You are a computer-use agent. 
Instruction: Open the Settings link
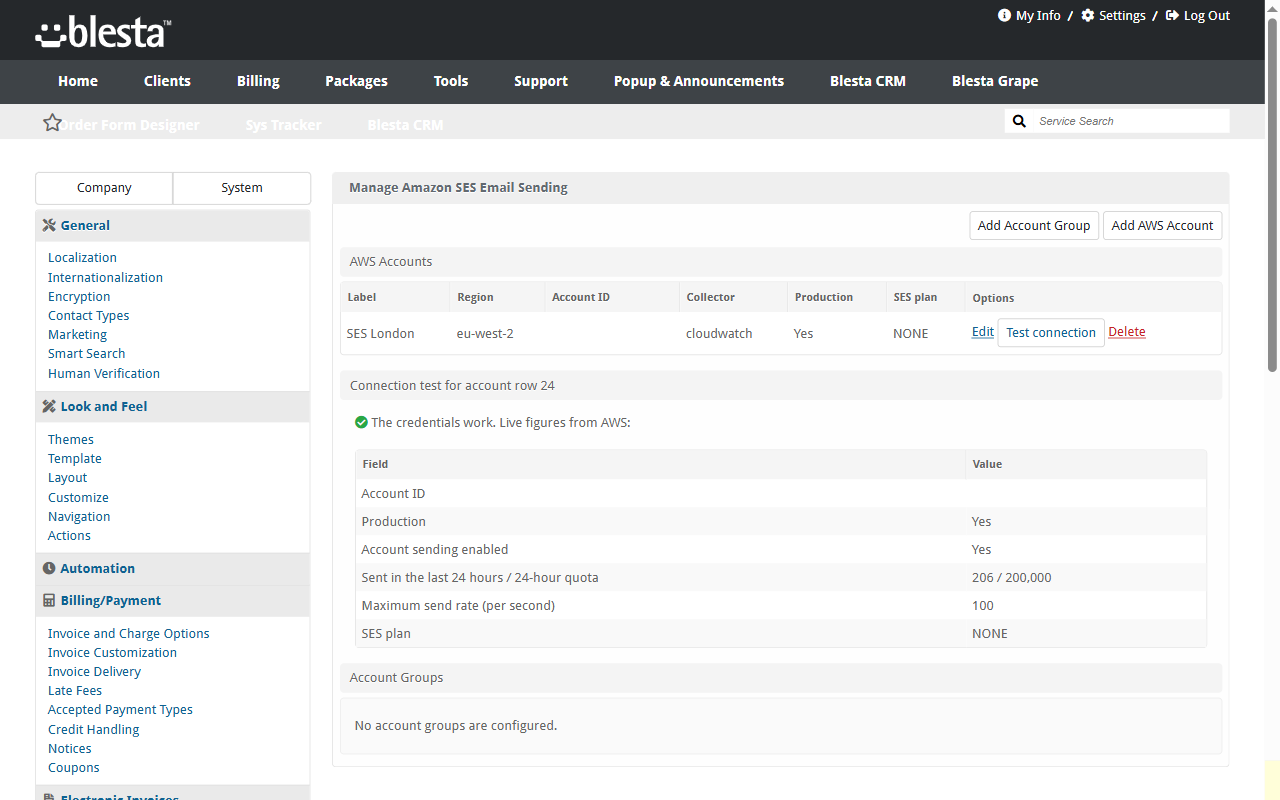[1122, 15]
